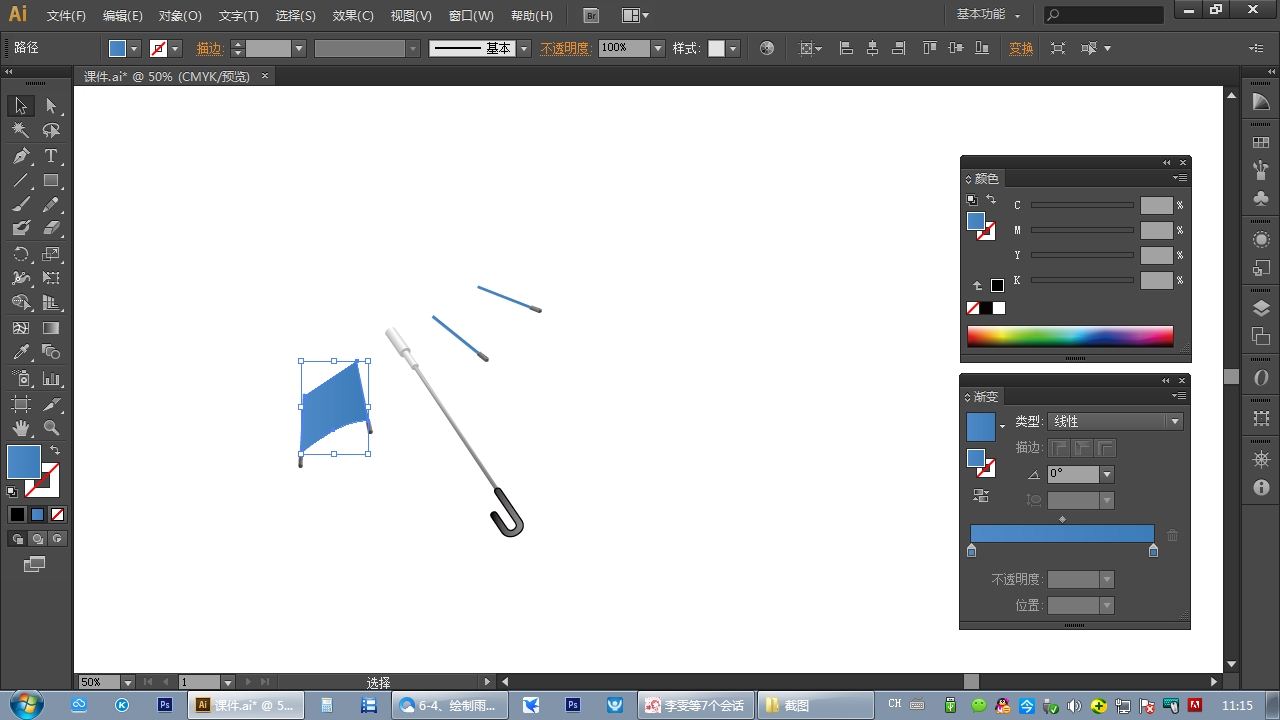Set paint to None in toolbox
Image resolution: width=1280 pixels, height=720 pixels.
coord(58,515)
